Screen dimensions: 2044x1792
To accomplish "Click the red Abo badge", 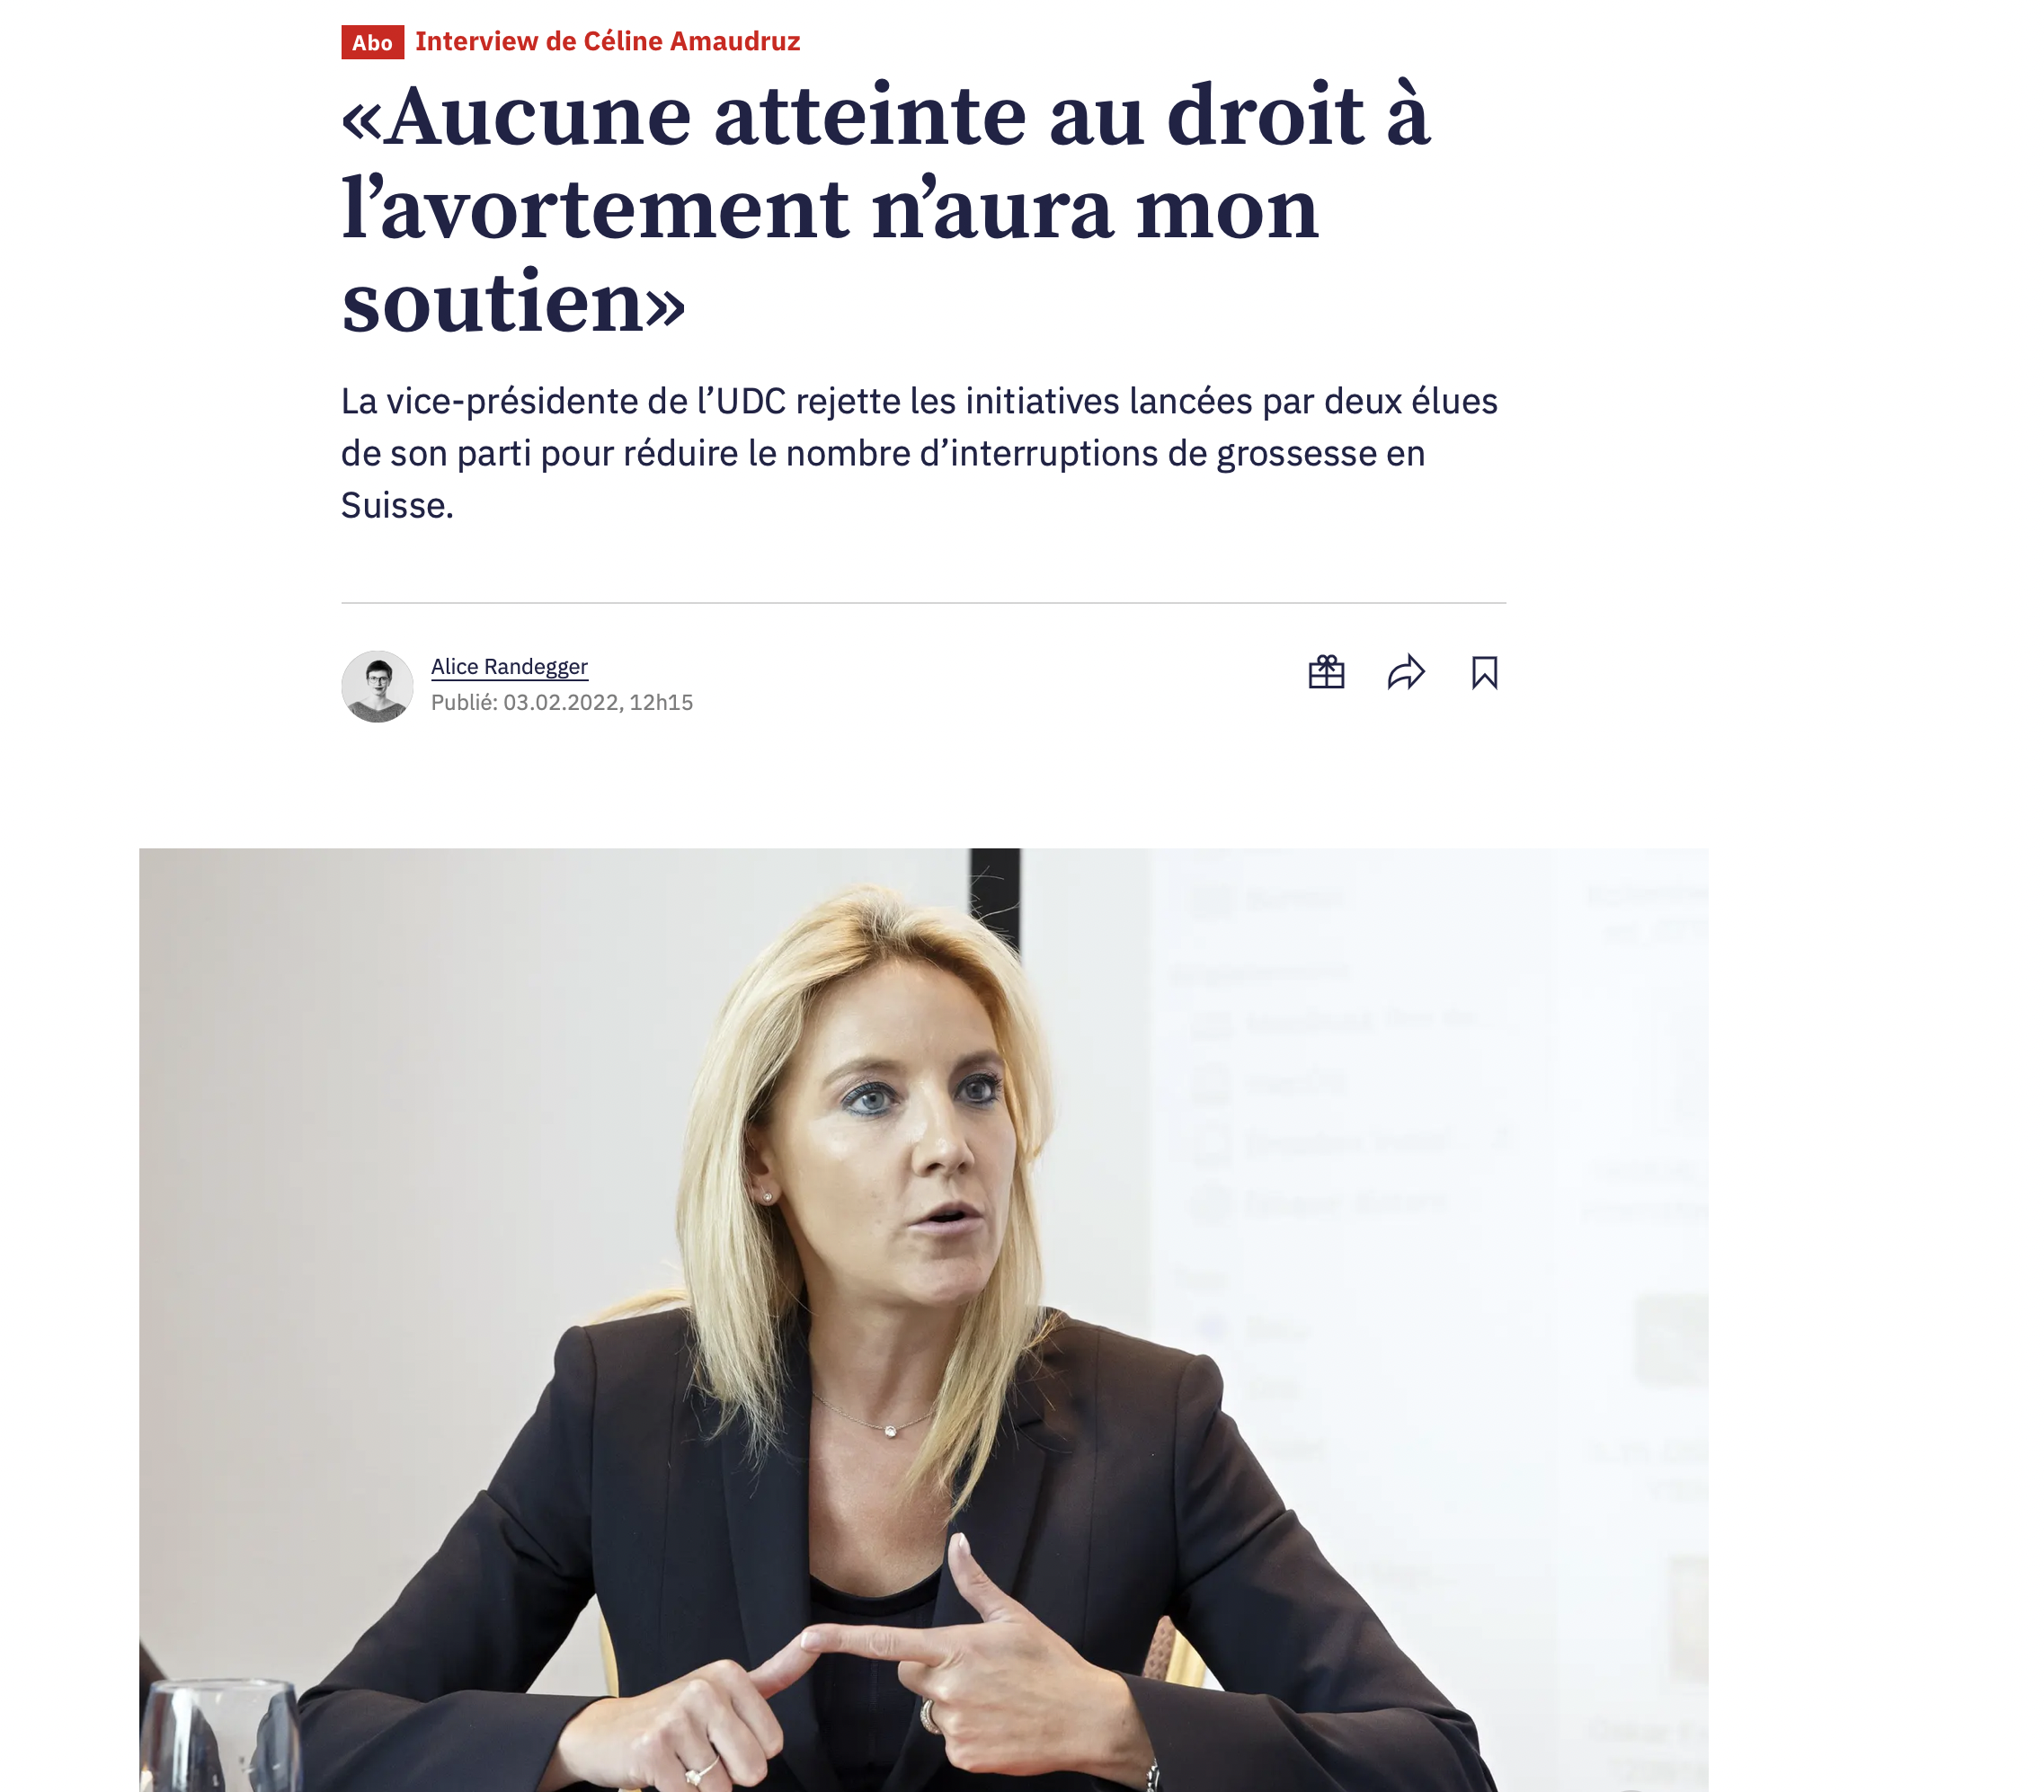I will tap(372, 42).
